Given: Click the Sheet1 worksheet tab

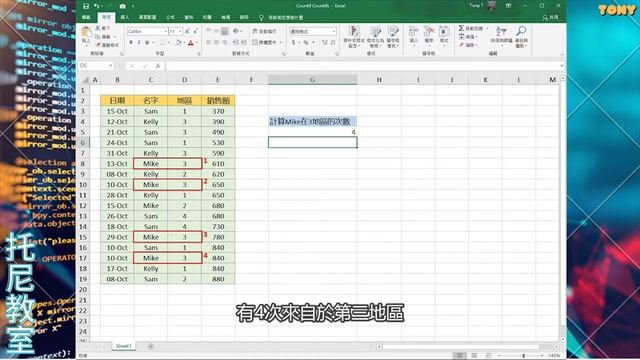Looking at the screenshot, I should coord(123,346).
